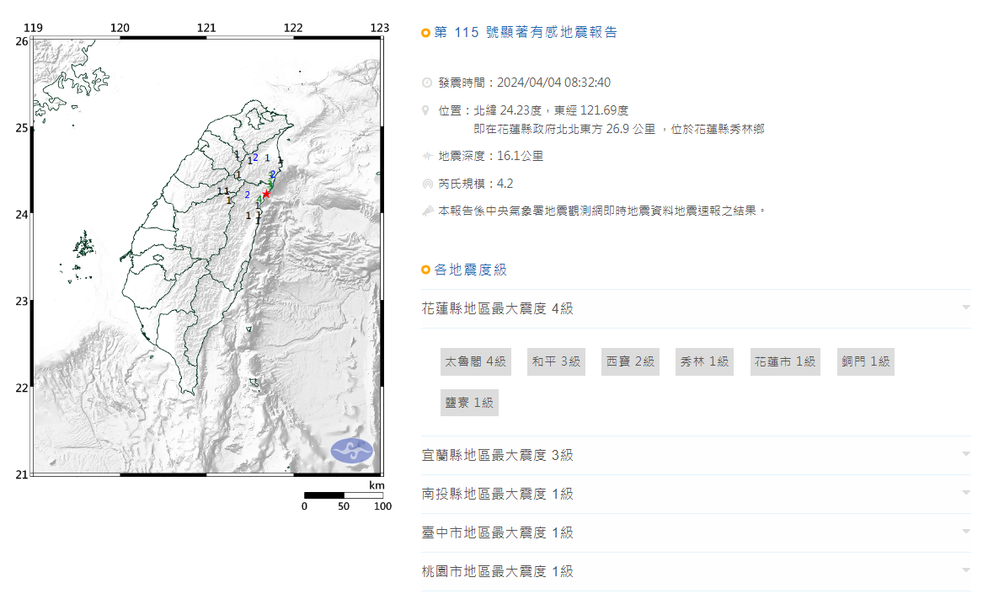Click the red epicenter star on map
This screenshot has width=999, height=599.
[267, 194]
